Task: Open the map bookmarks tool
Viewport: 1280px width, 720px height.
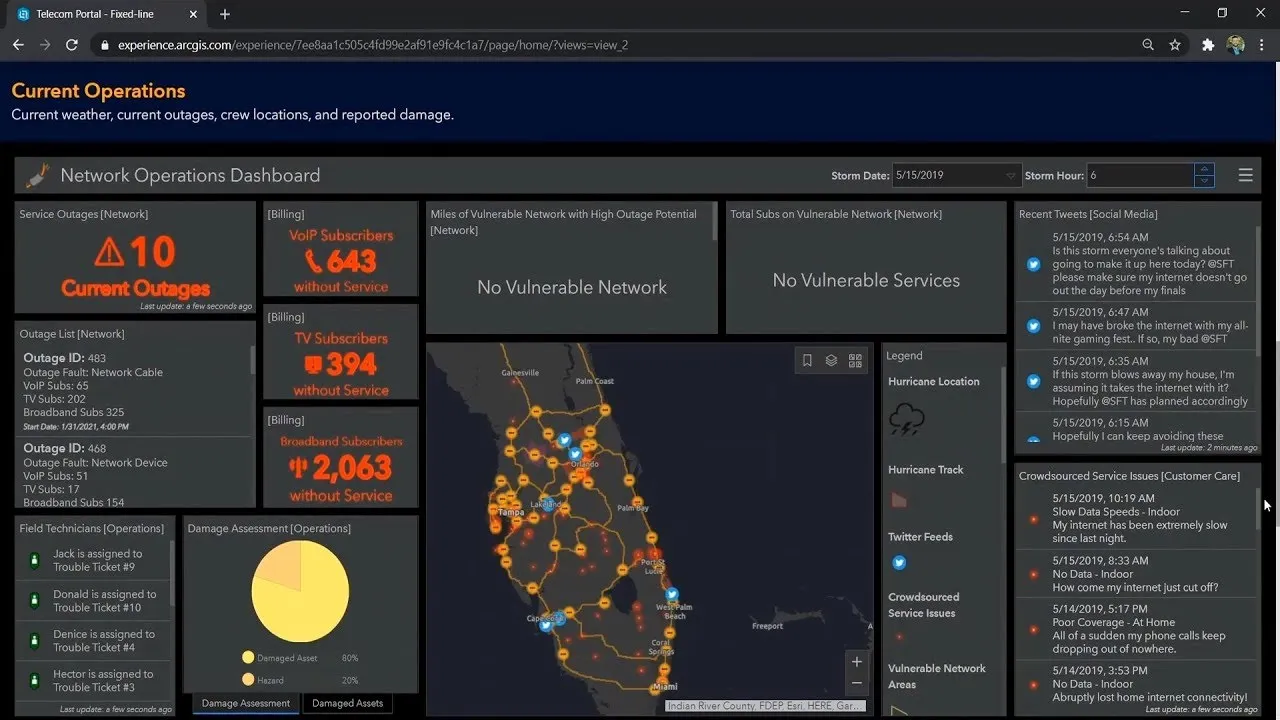Action: tap(807, 361)
